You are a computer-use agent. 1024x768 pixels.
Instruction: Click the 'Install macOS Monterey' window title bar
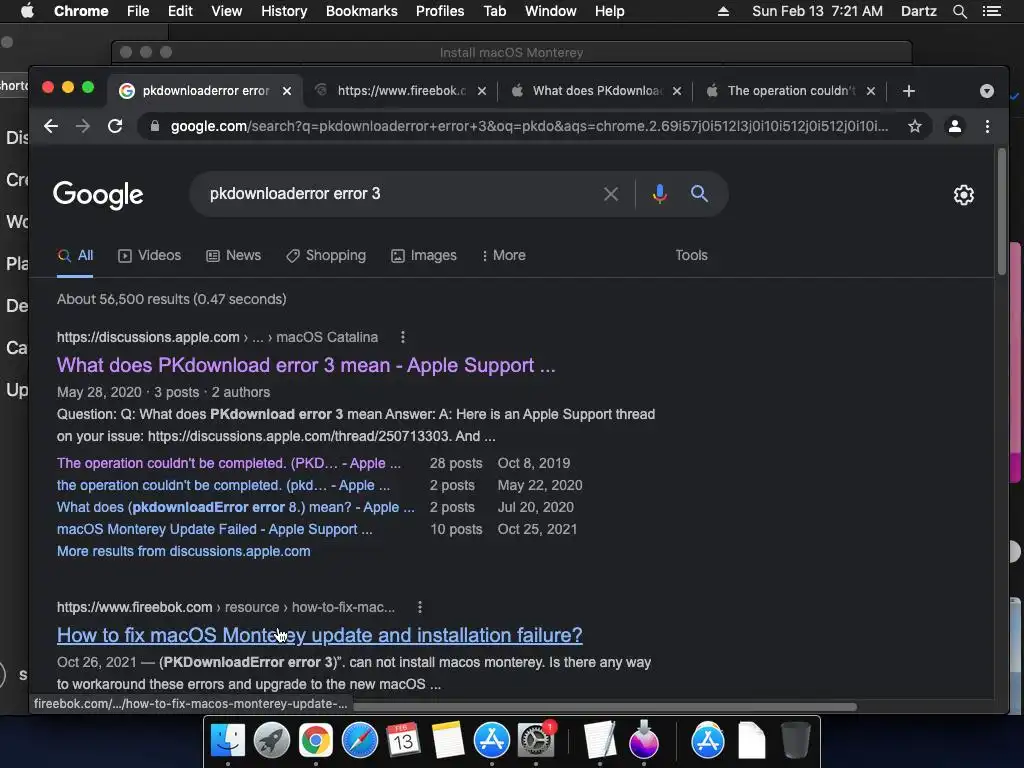point(511,52)
